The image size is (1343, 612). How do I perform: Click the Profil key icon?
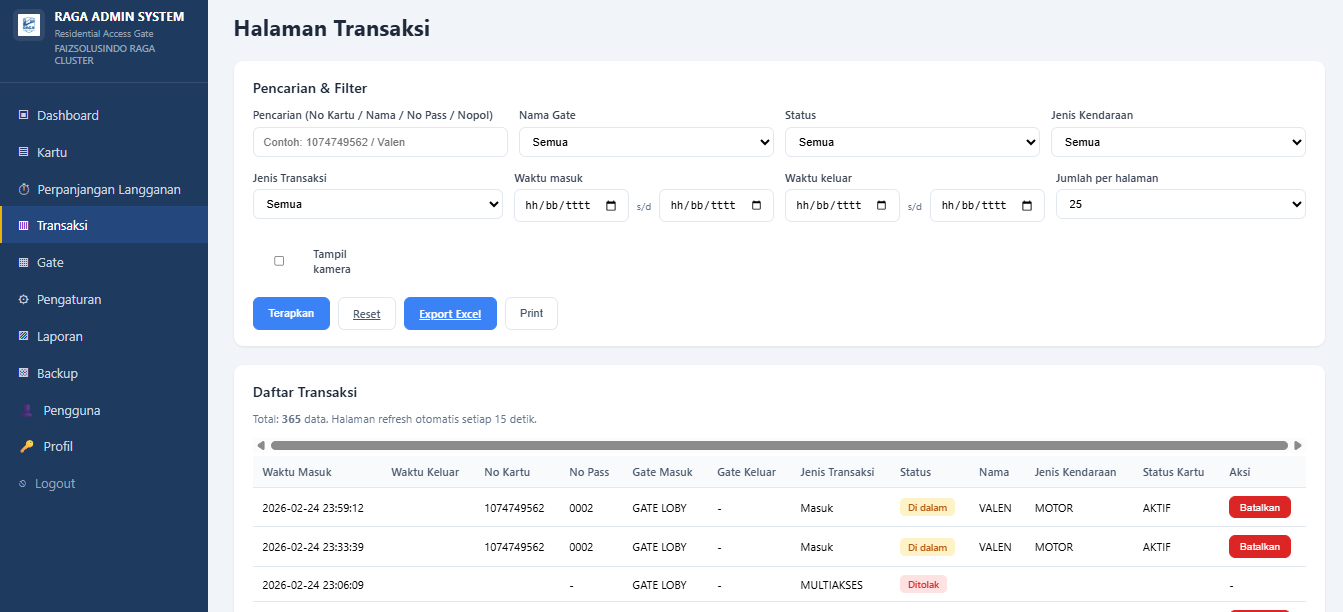pyautogui.click(x=27, y=447)
